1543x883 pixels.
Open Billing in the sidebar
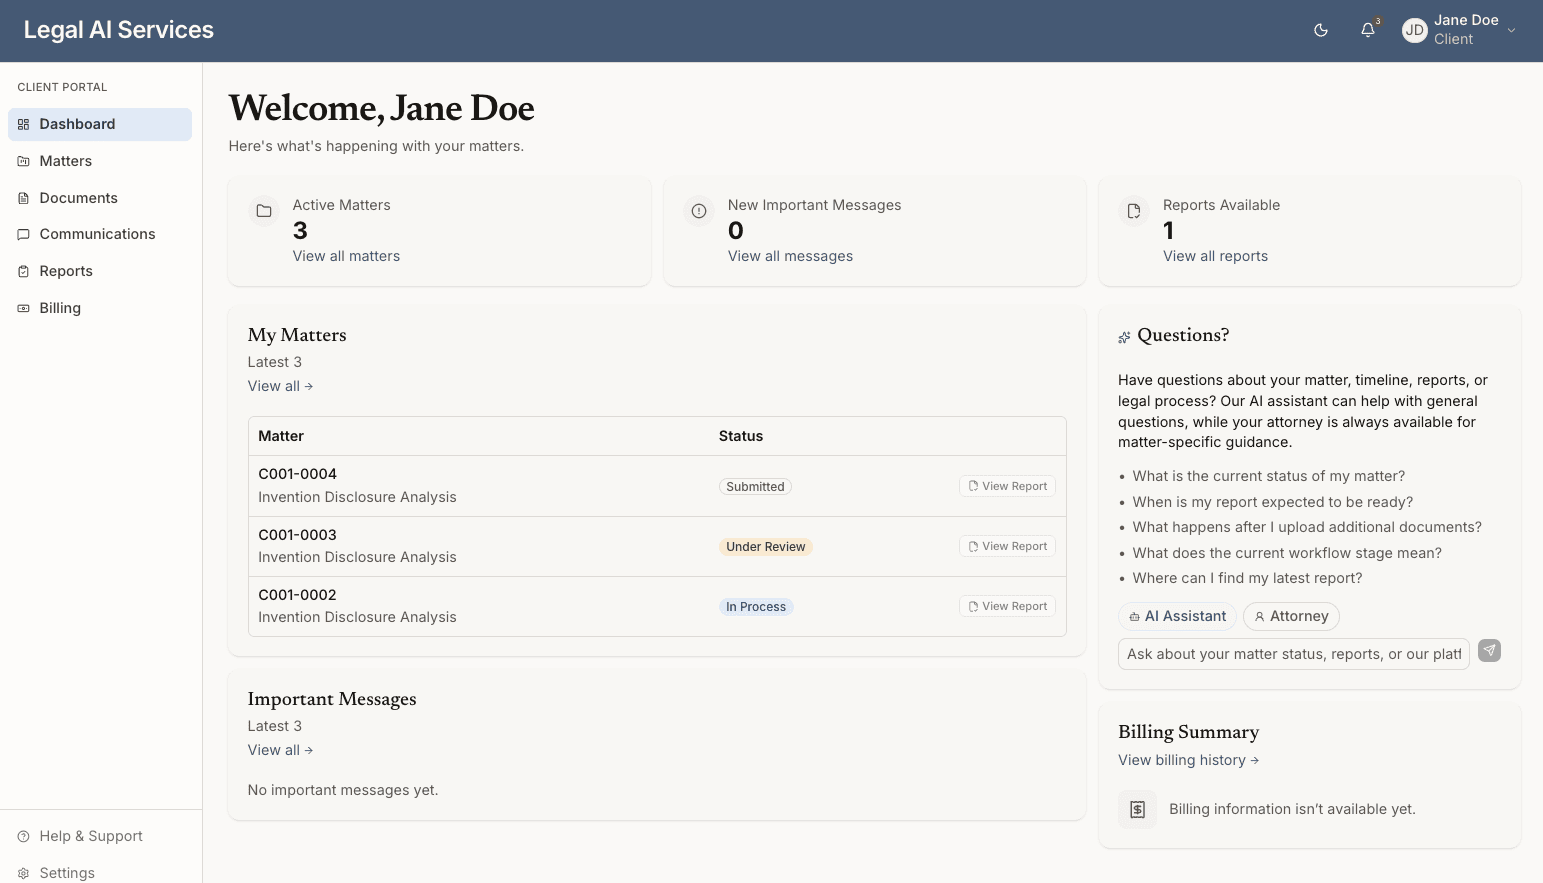100,308
